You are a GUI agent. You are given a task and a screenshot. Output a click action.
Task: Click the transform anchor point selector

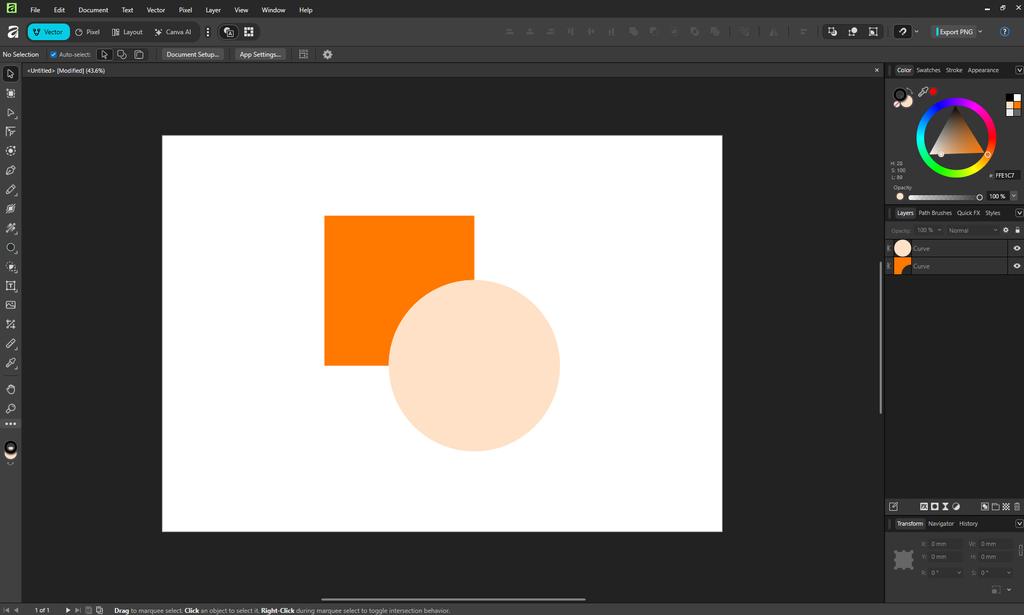point(903,560)
